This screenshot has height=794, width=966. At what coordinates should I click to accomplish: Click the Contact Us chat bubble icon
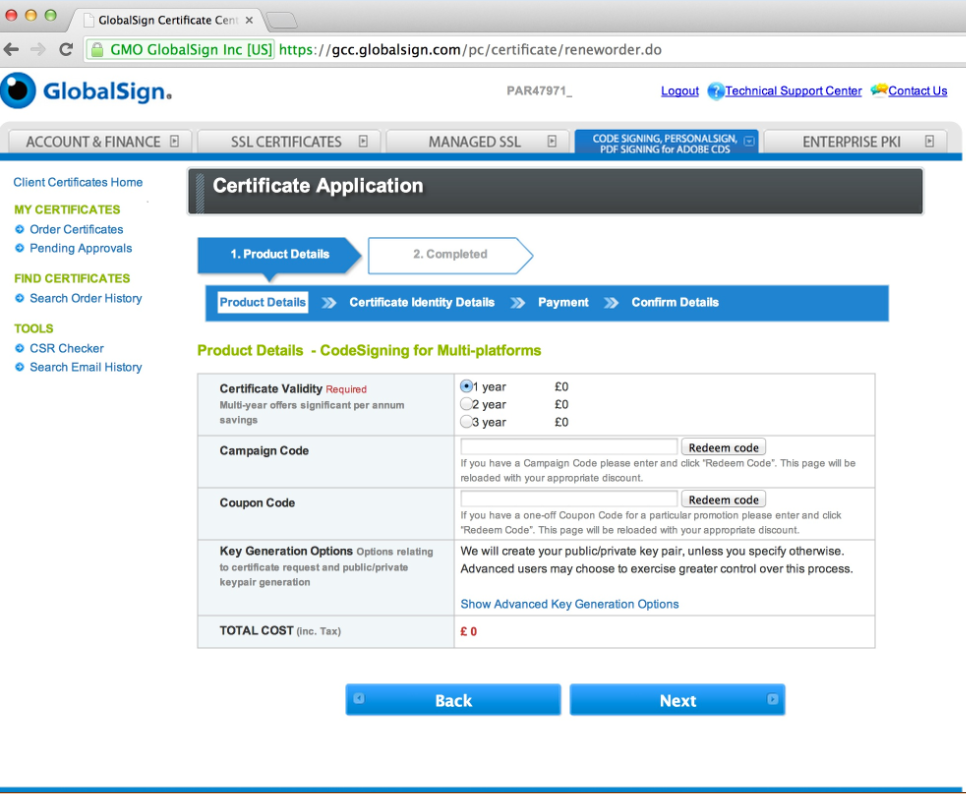(879, 91)
